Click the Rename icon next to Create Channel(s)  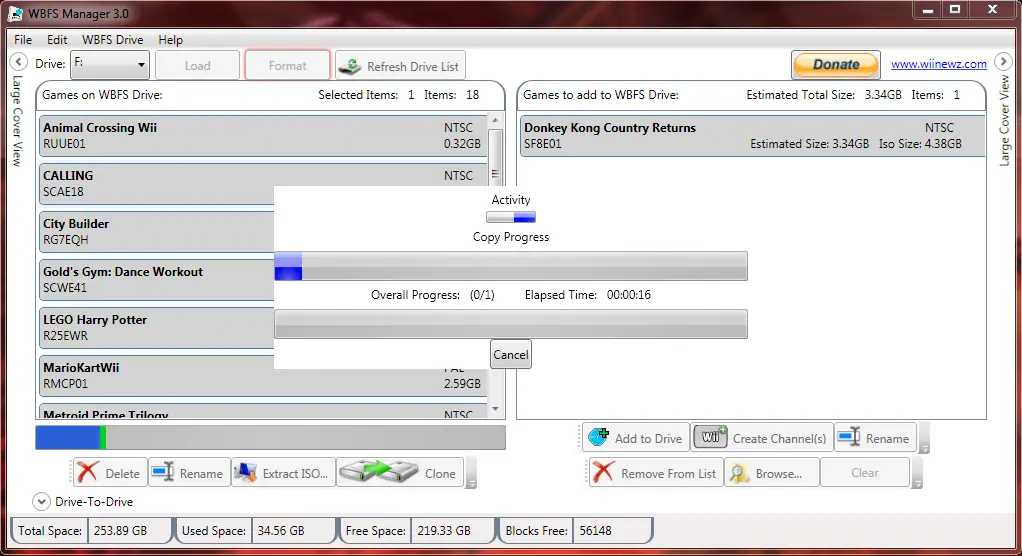849,437
